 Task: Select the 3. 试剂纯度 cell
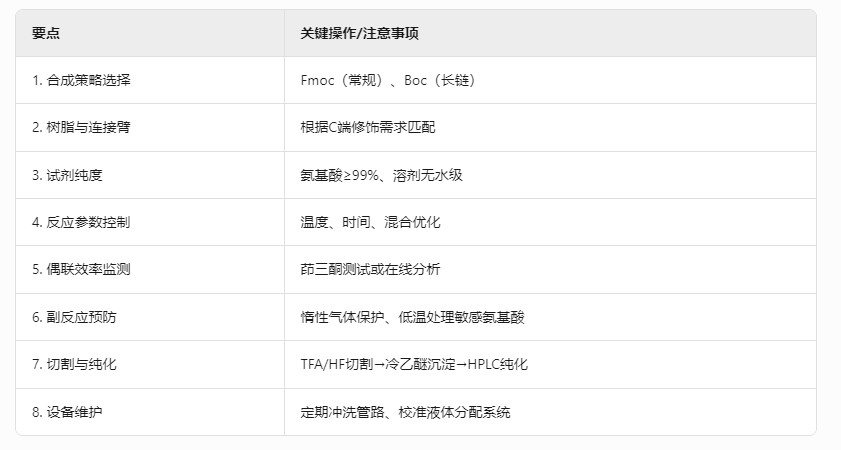pyautogui.click(x=150, y=175)
